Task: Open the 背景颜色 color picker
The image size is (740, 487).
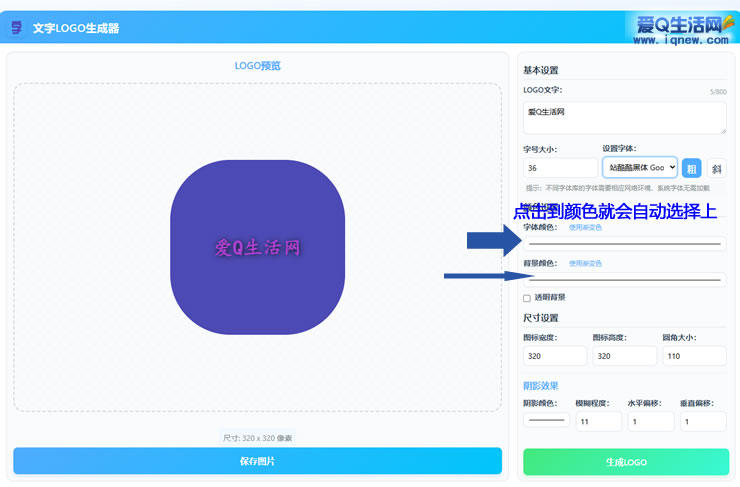Action: [x=624, y=280]
